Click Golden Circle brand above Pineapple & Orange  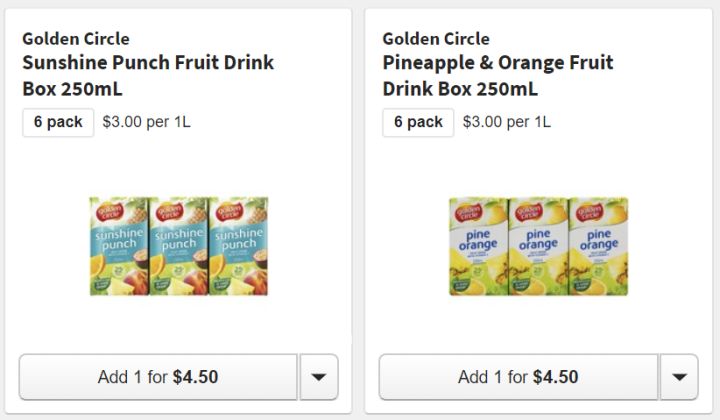(x=436, y=39)
